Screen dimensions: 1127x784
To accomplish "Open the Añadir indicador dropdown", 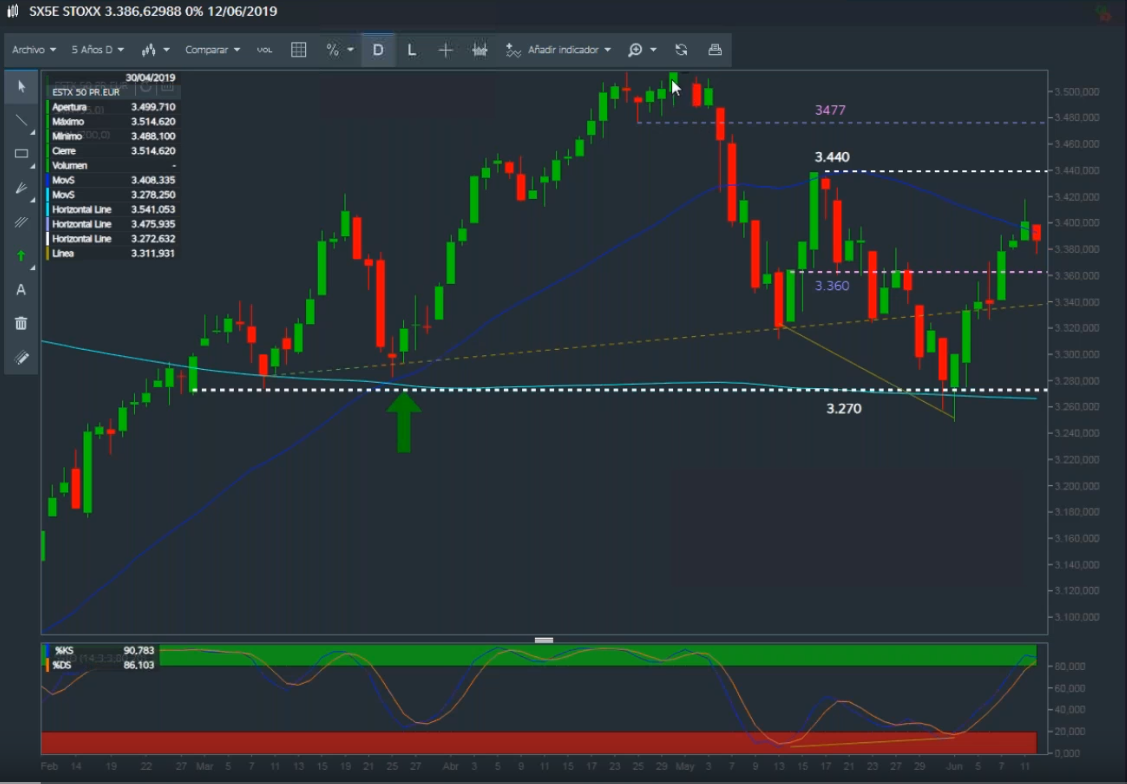I will point(569,50).
